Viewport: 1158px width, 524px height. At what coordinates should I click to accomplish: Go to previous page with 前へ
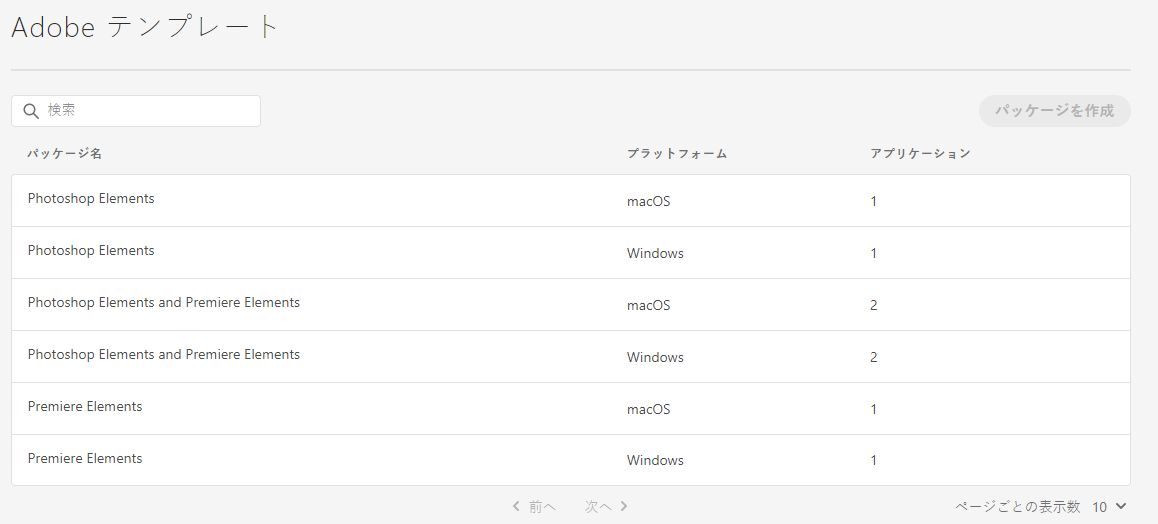pos(534,506)
